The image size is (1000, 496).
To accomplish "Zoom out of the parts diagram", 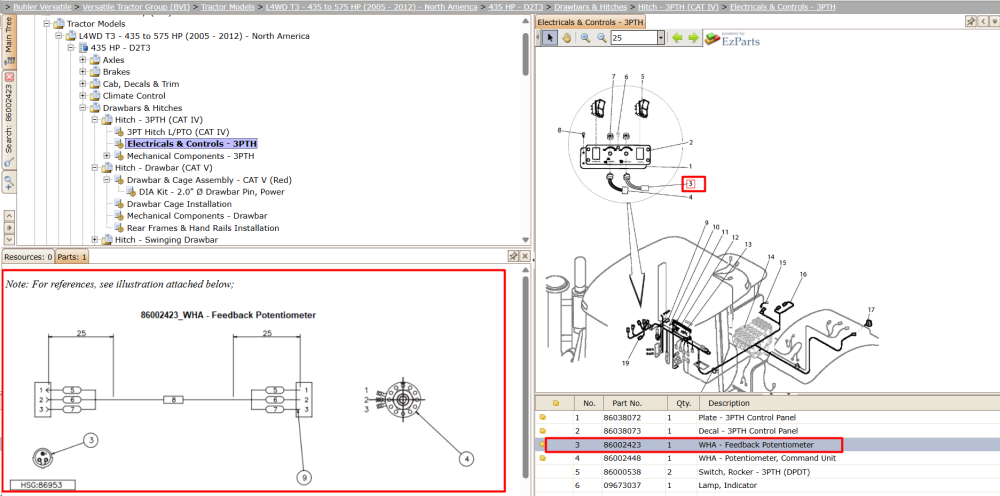I will [x=601, y=38].
